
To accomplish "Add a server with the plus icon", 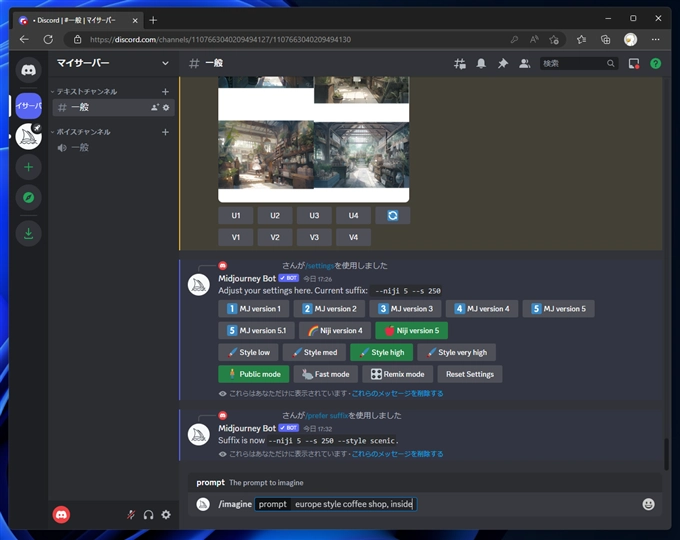I will point(29,167).
